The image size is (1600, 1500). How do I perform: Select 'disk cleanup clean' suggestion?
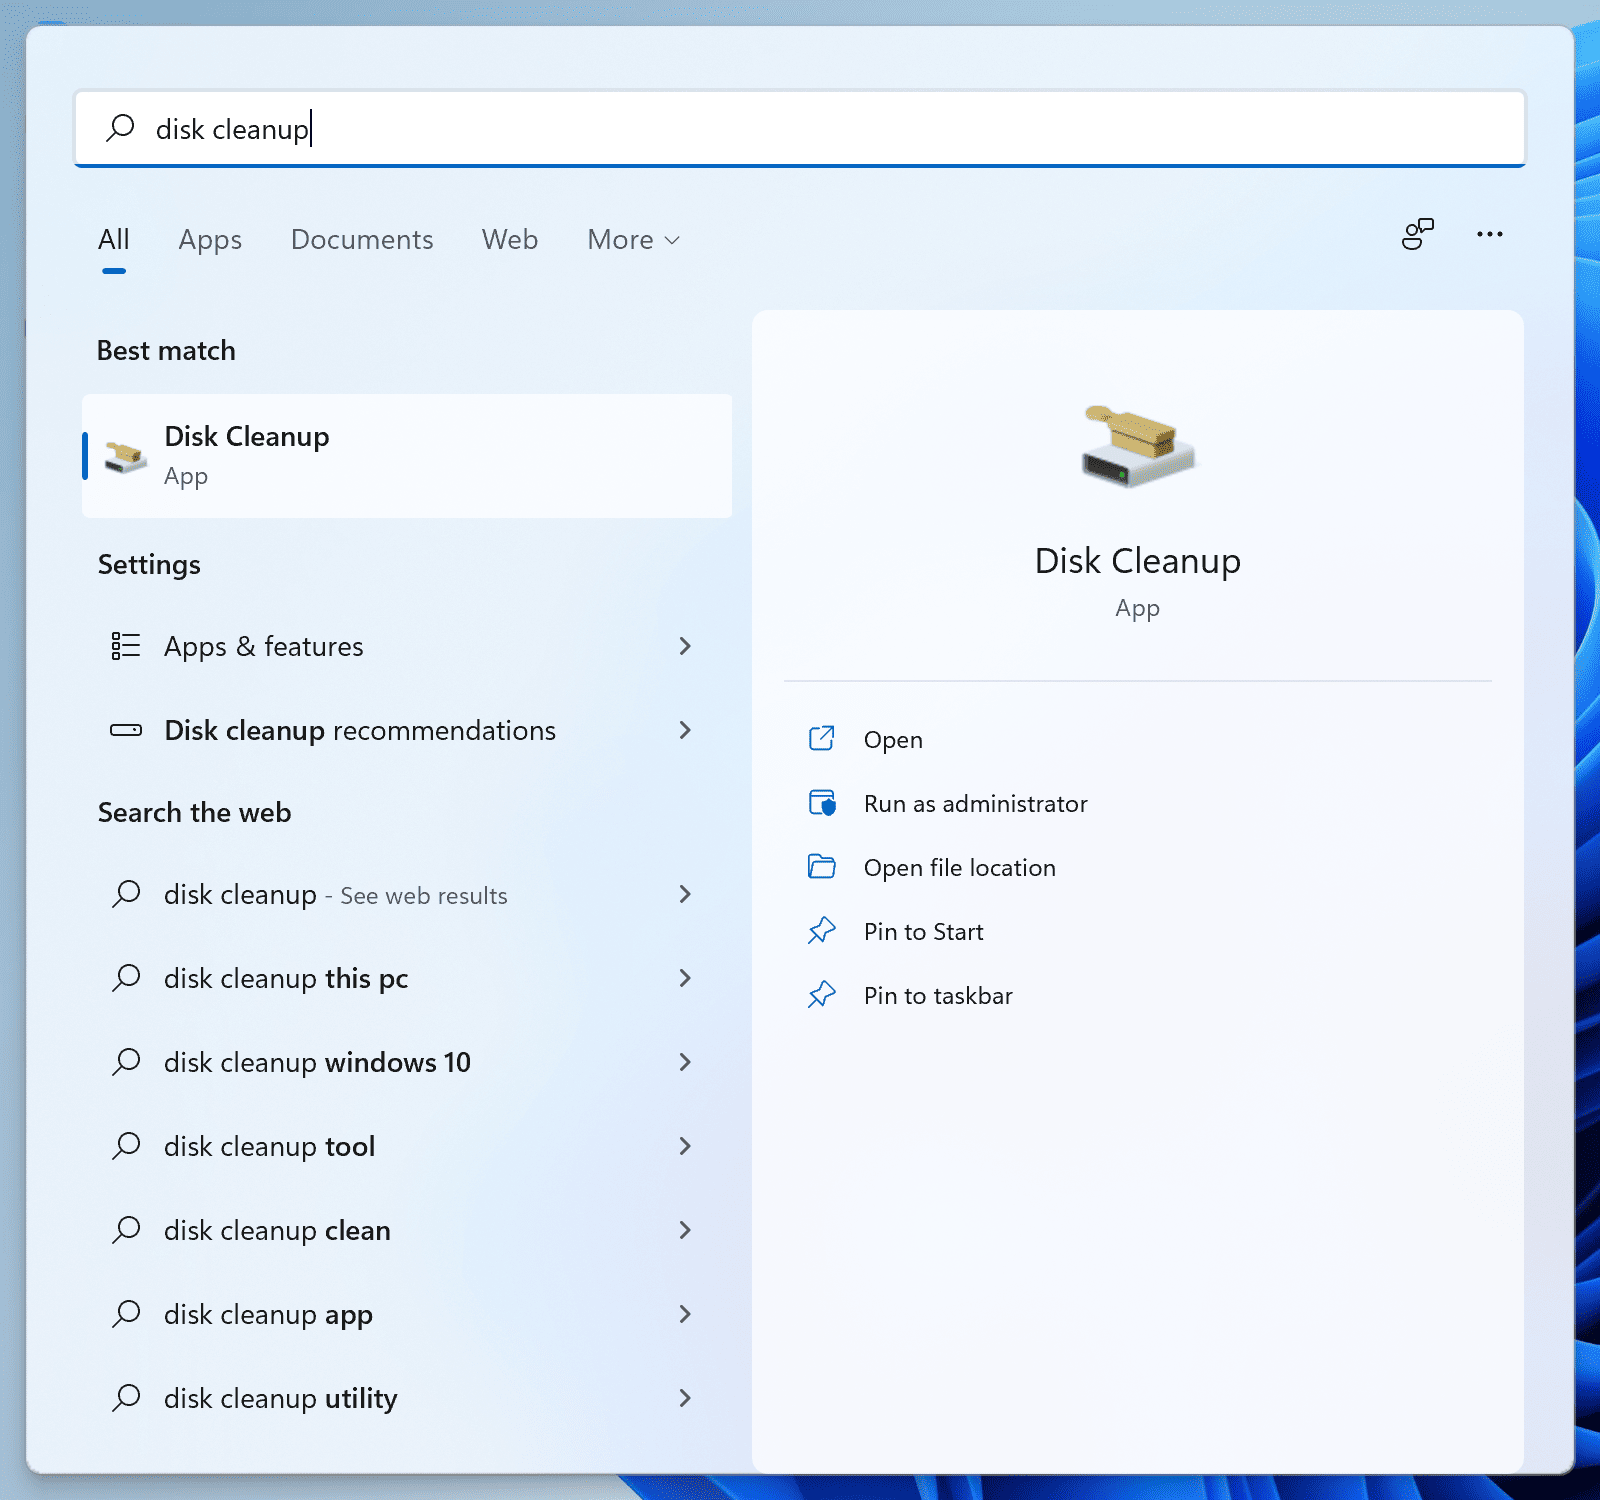click(407, 1230)
